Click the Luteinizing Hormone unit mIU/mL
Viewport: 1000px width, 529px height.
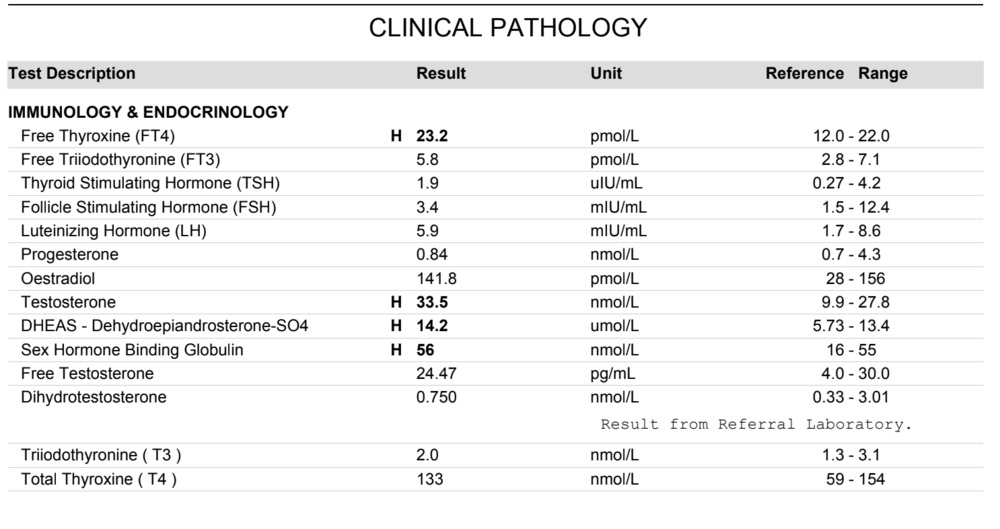pos(618,231)
